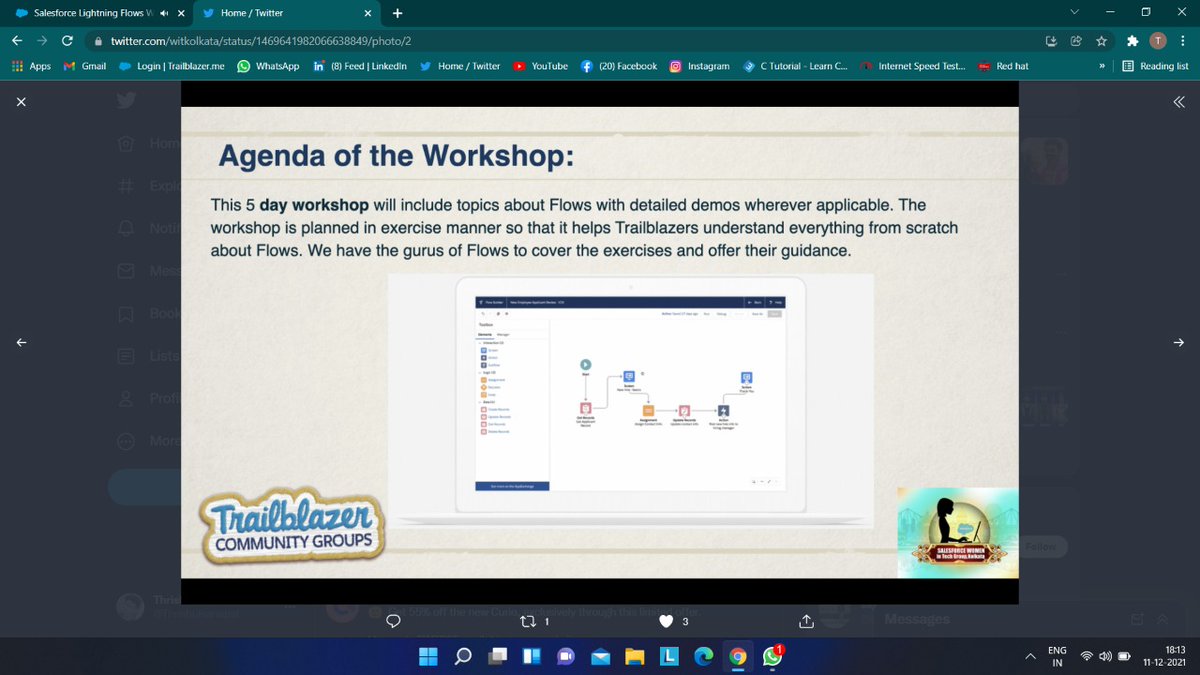
Task: Share this page icon in address bar
Action: [x=1076, y=41]
